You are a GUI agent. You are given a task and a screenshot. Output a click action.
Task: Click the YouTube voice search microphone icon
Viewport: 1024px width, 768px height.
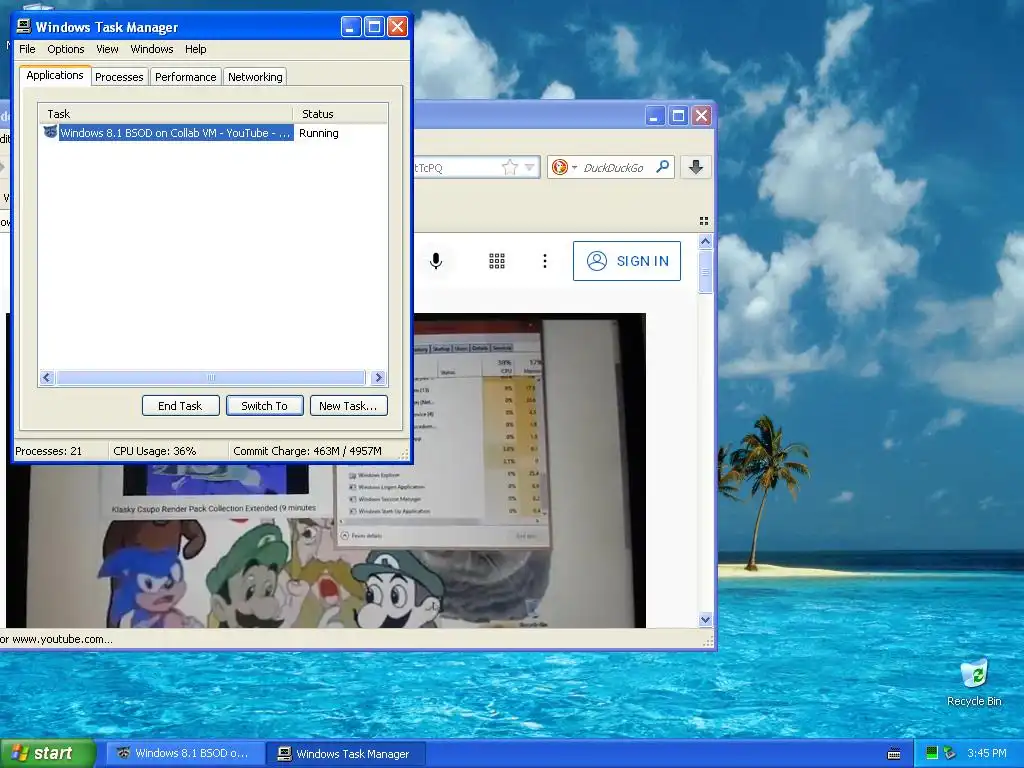[x=436, y=261]
